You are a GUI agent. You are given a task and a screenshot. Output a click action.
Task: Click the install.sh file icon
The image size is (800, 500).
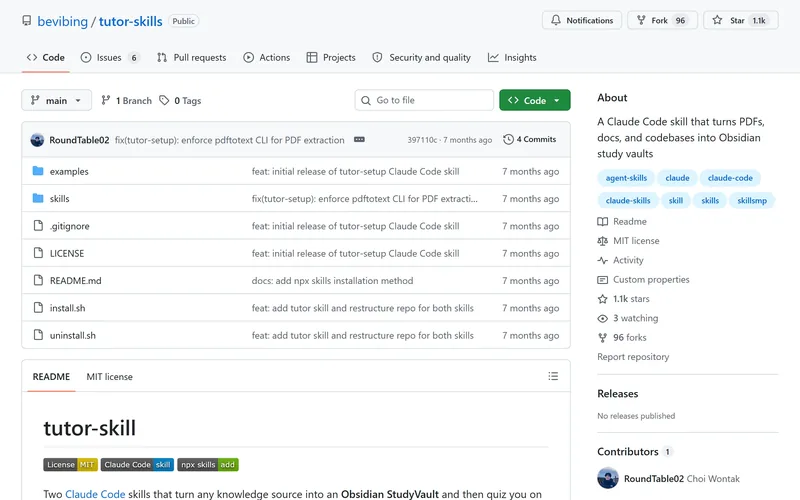[x=38, y=307]
